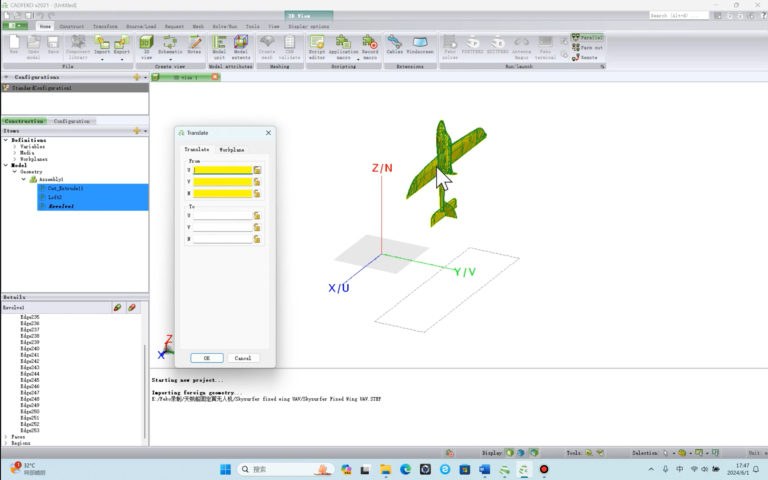Screen dimensions: 768x480
Task: Open the Model extents tool
Action: point(240,47)
